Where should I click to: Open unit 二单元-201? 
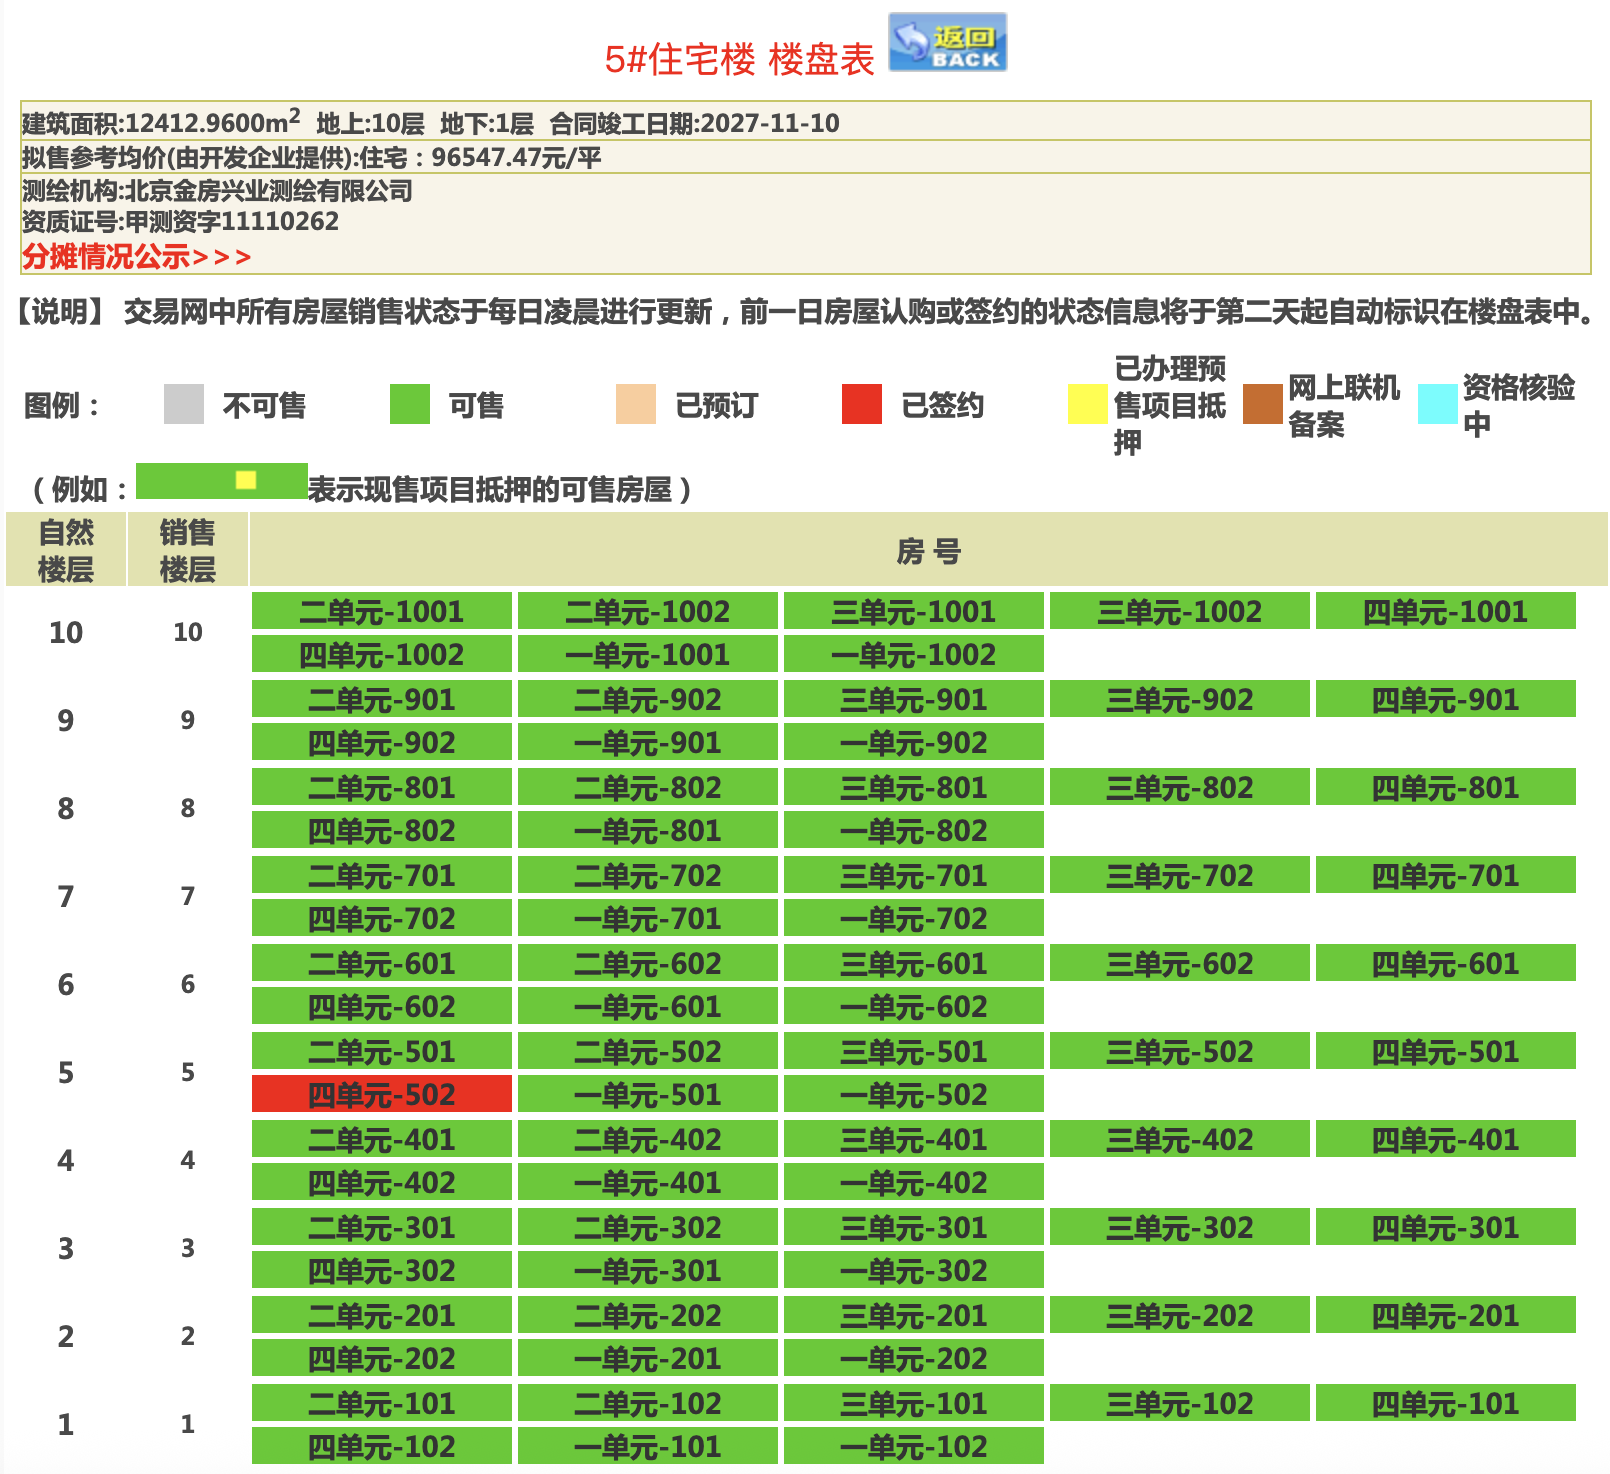[x=381, y=1316]
